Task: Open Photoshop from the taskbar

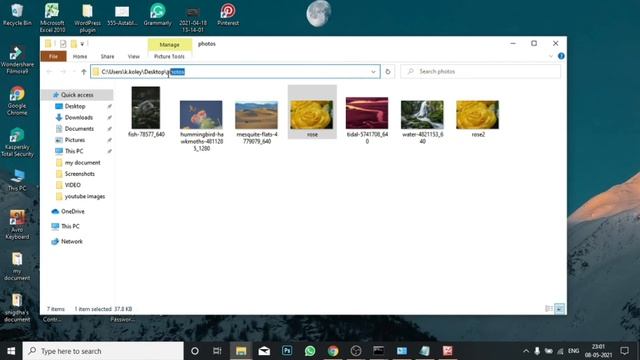Action: (287, 351)
